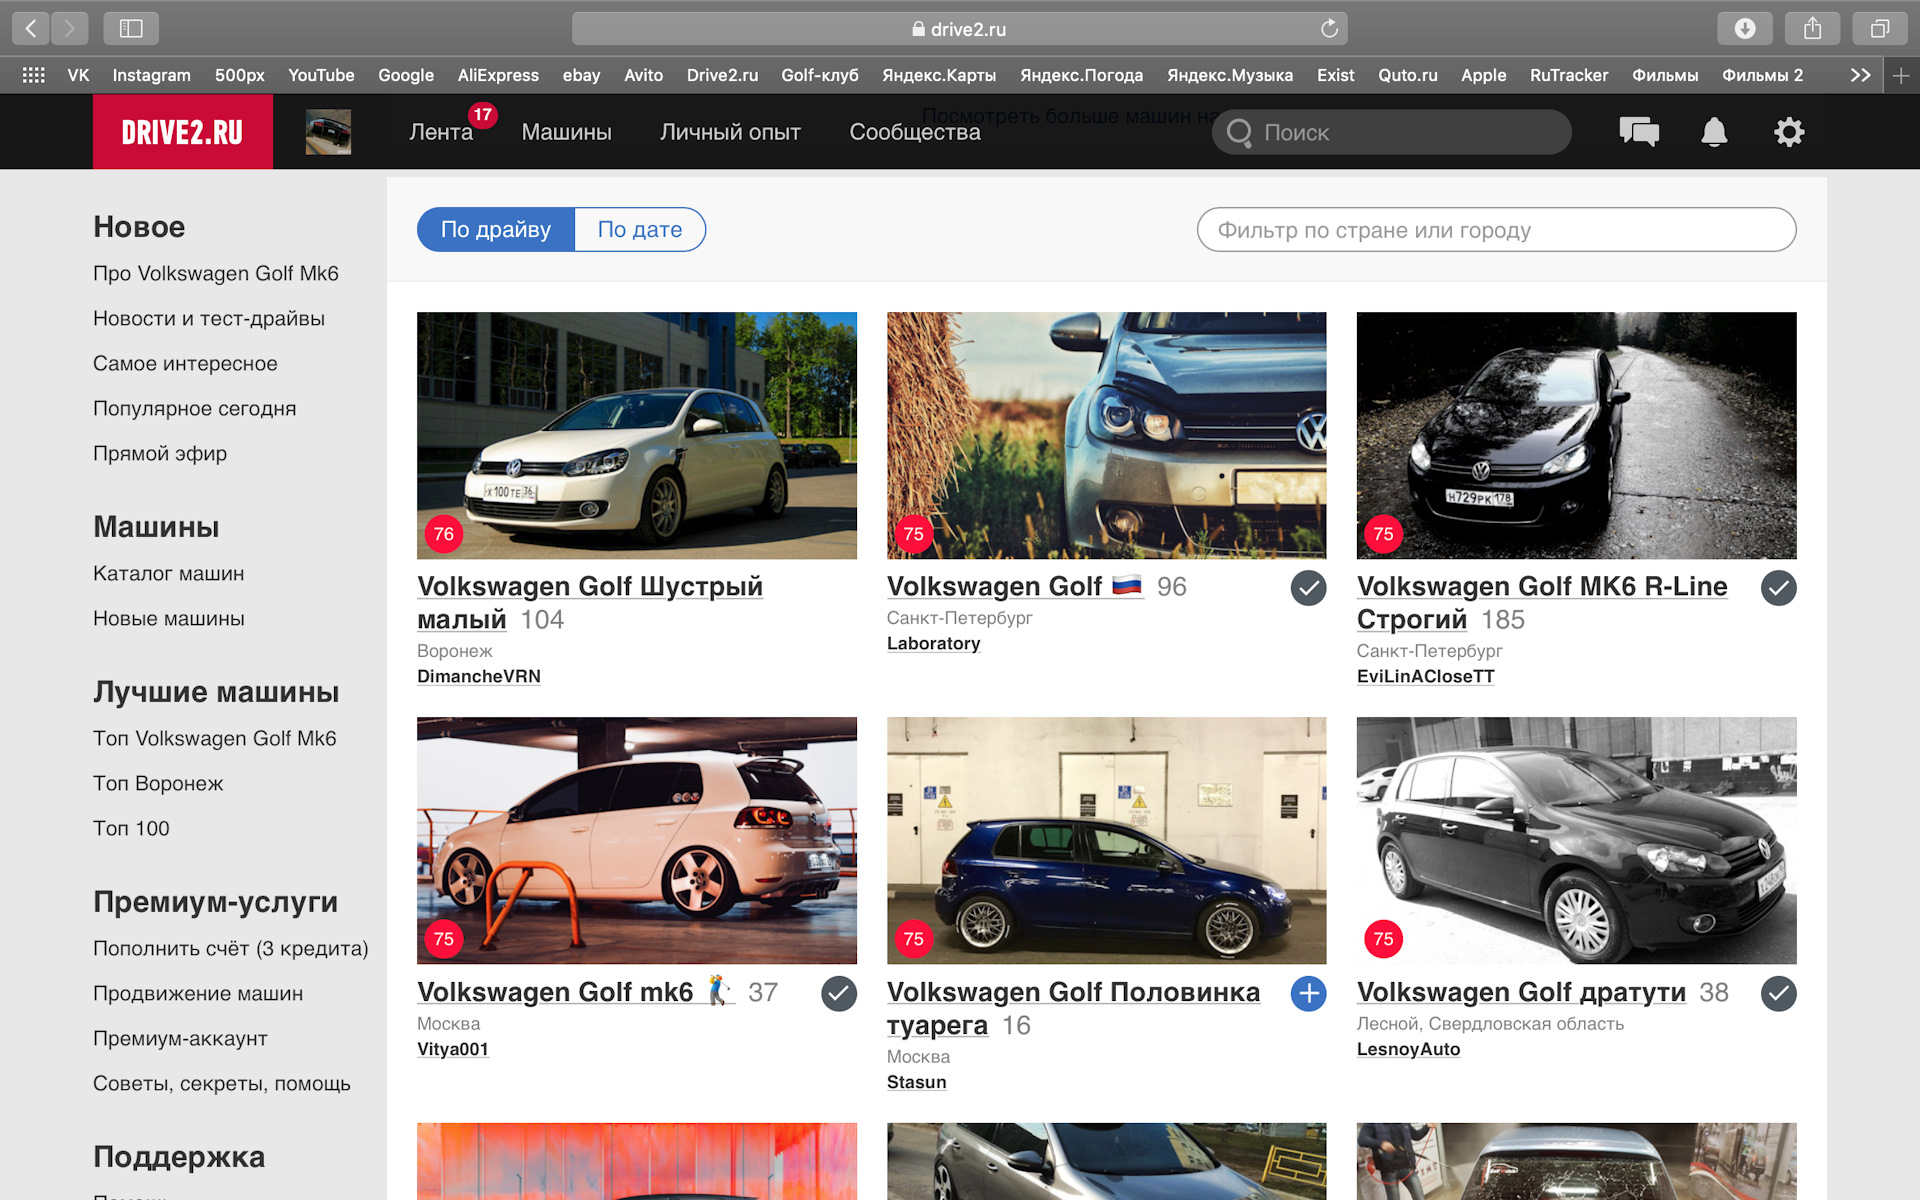
Task: Open Vitya001 user profile
Action: coord(453,1050)
